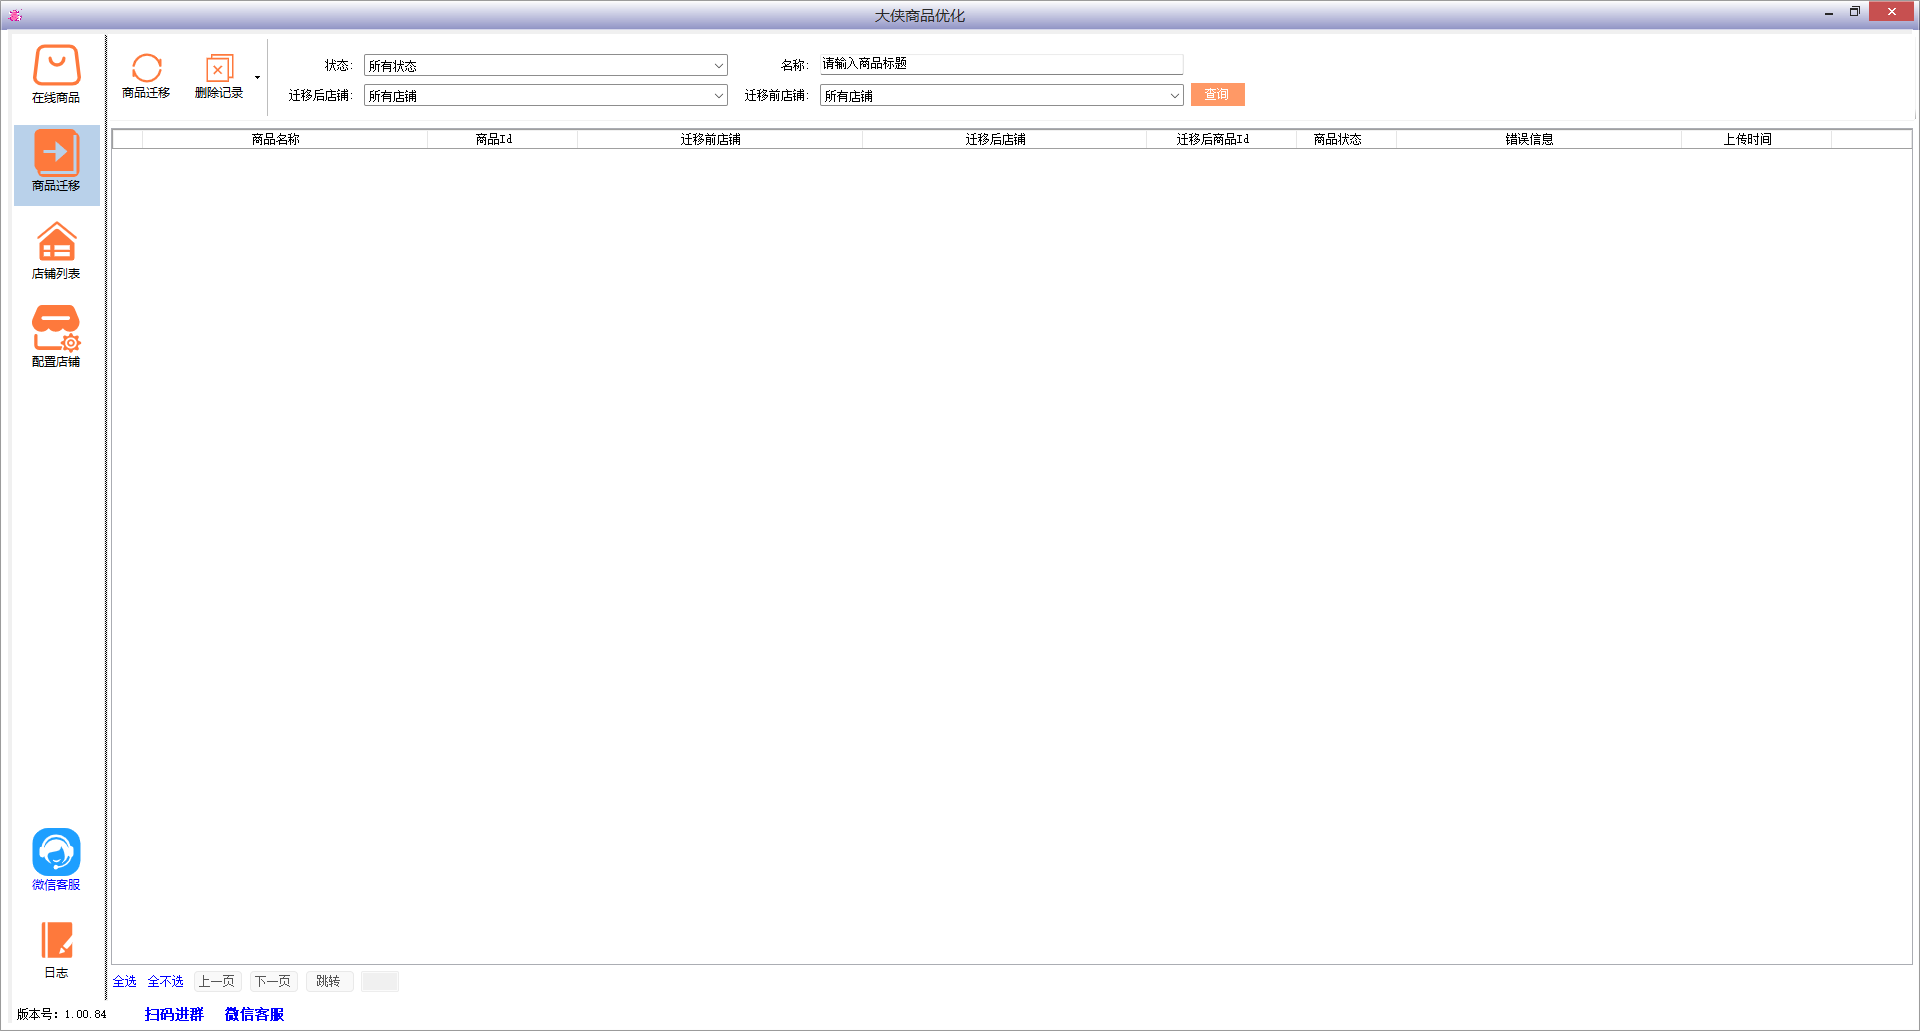1920x1031 pixels.
Task: Open the 扫码进群 link
Action: [x=174, y=1014]
